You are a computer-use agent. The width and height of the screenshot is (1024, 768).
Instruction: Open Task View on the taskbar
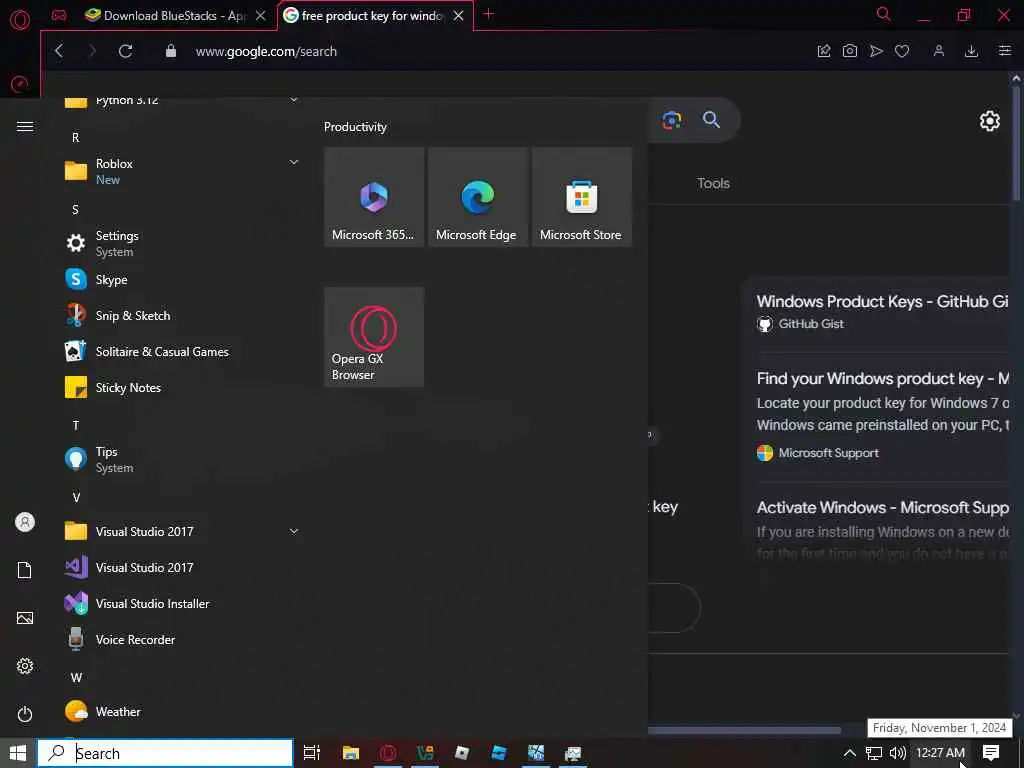coord(312,753)
